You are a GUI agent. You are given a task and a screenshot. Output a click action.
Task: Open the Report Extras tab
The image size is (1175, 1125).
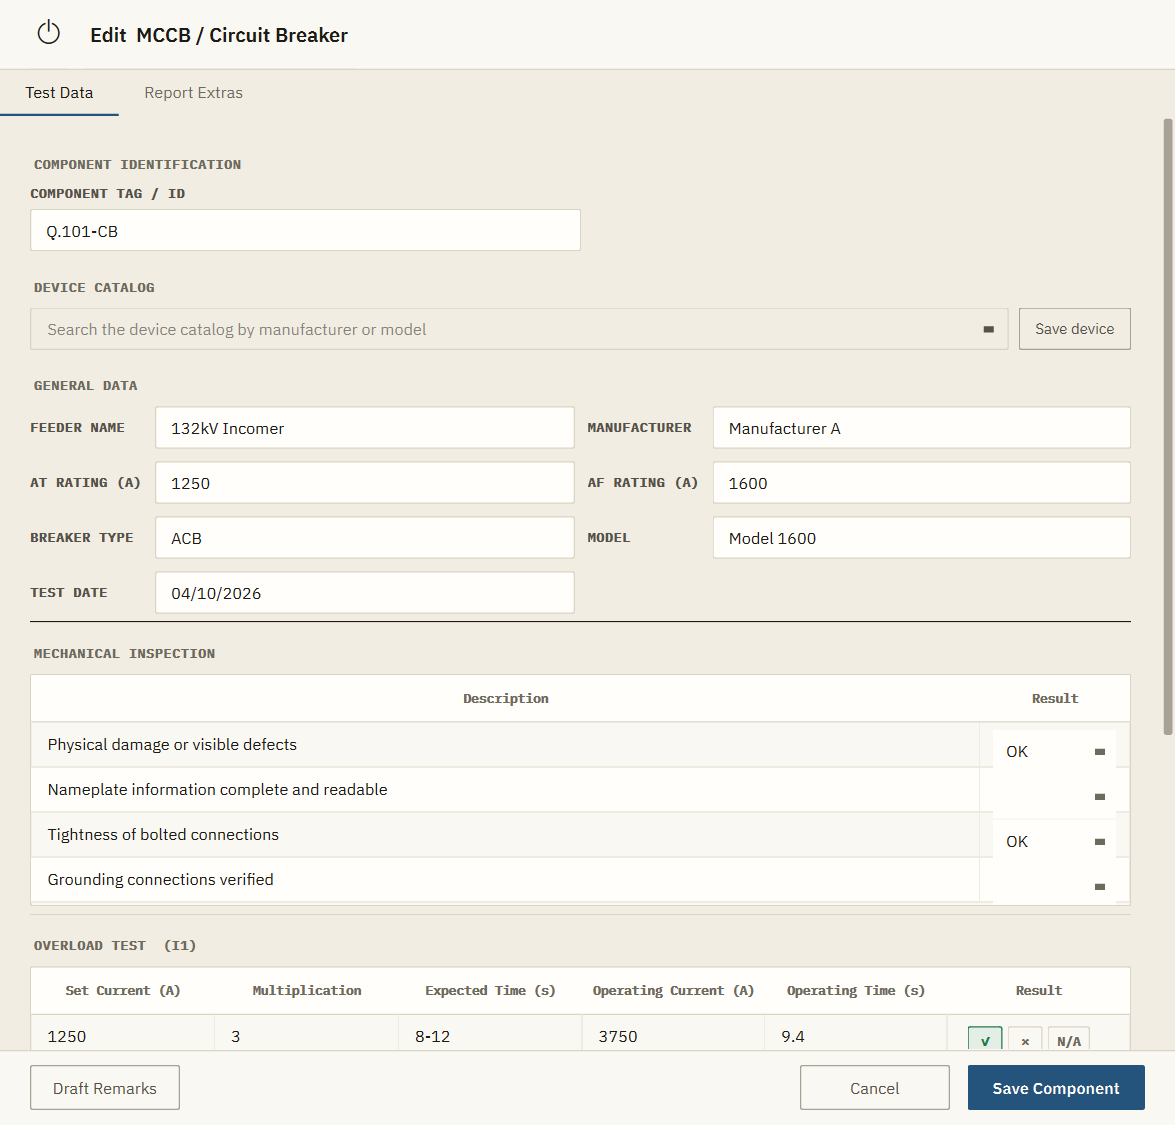click(x=193, y=93)
